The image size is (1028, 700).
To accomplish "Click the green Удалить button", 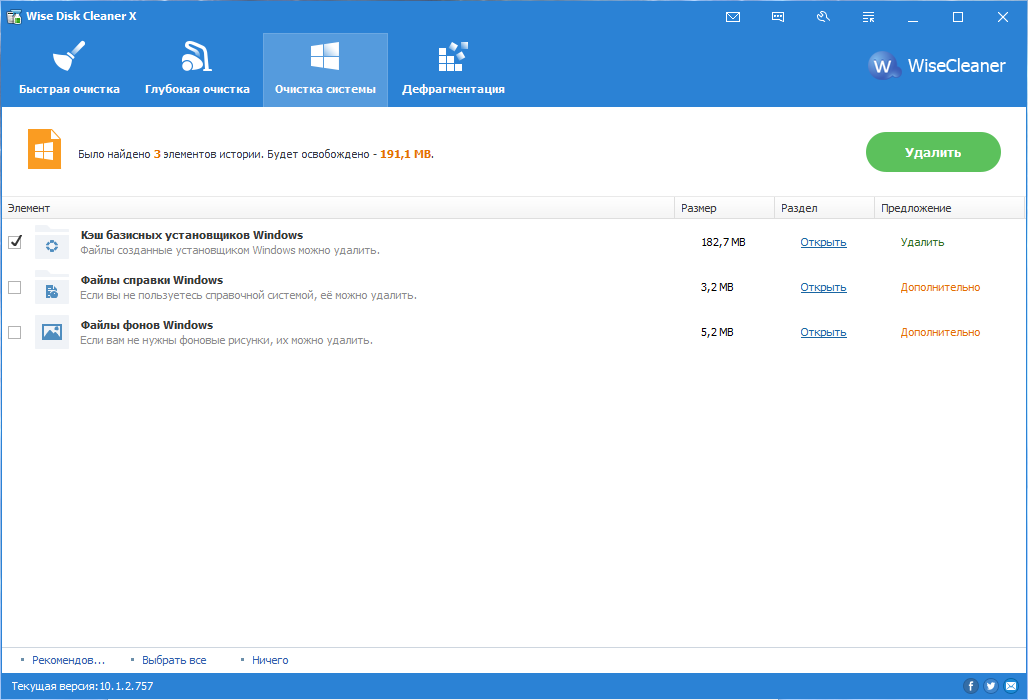I will click(933, 152).
